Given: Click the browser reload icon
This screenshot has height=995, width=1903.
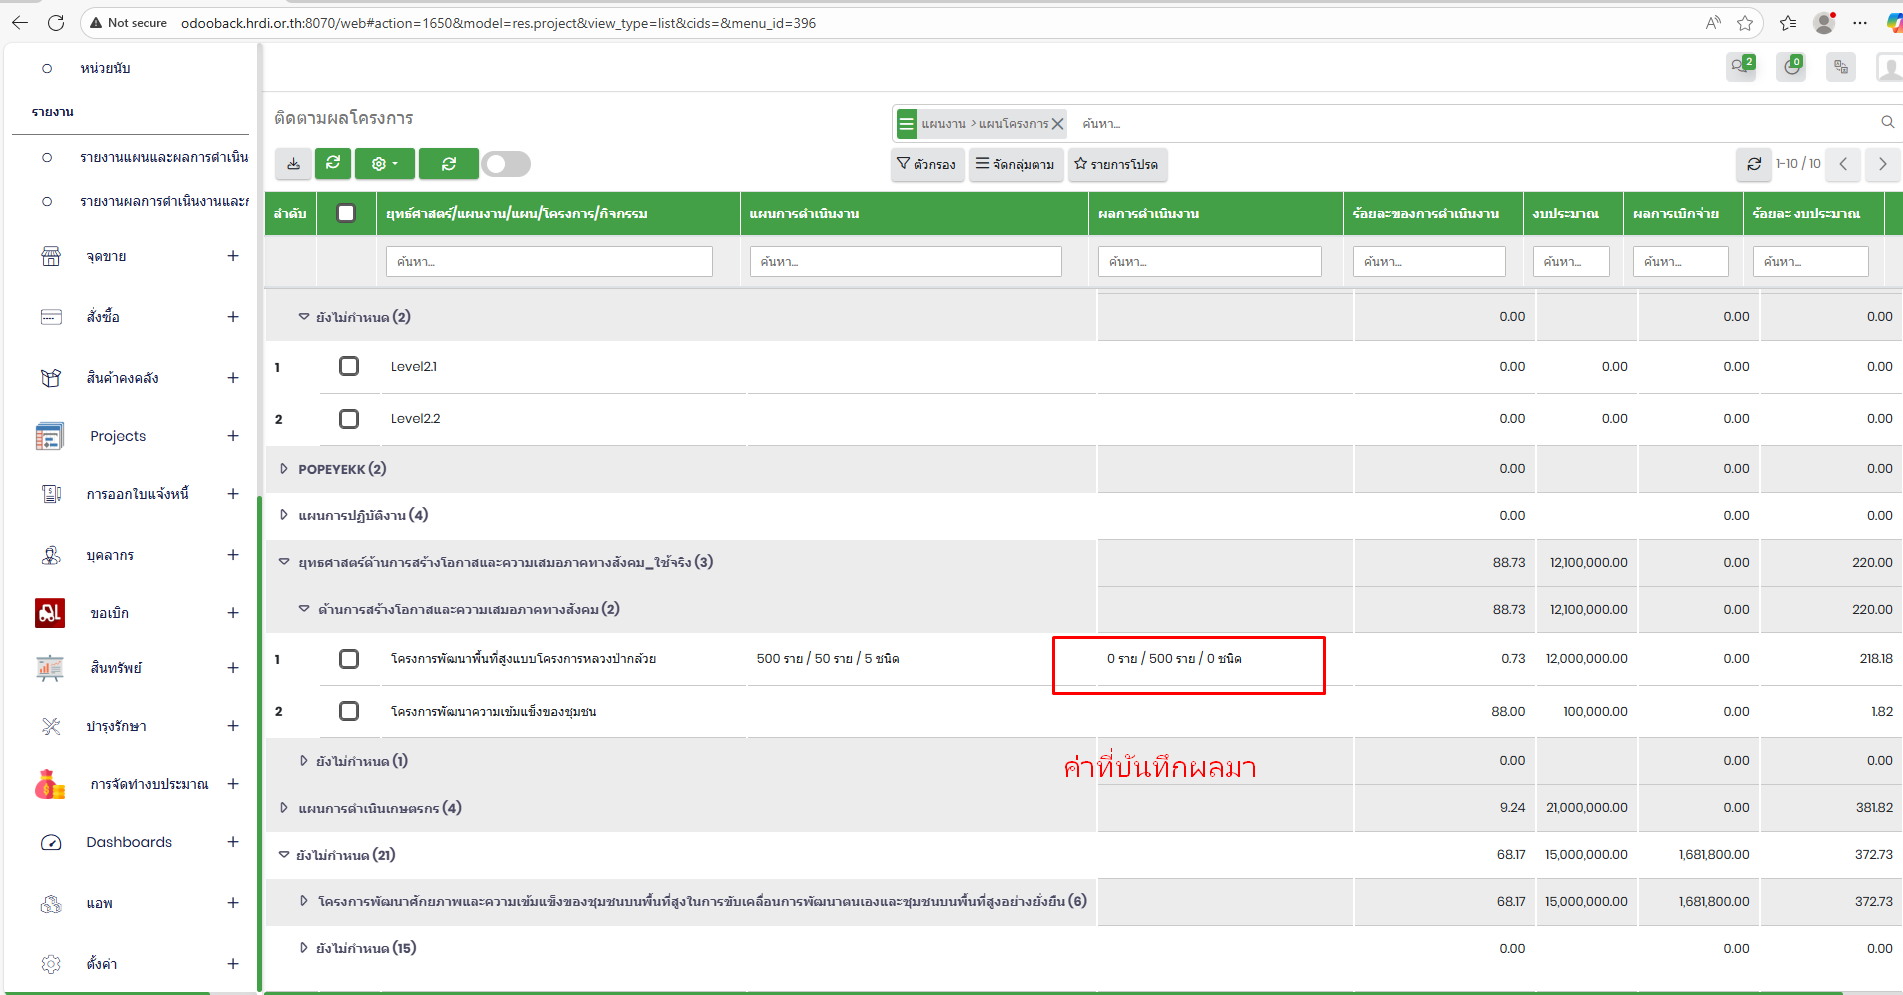Looking at the screenshot, I should [x=56, y=22].
